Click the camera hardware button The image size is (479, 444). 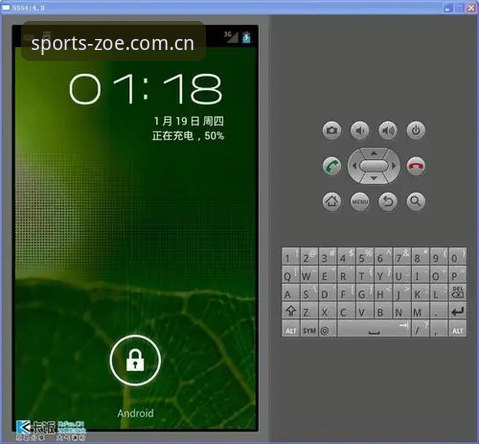(332, 130)
